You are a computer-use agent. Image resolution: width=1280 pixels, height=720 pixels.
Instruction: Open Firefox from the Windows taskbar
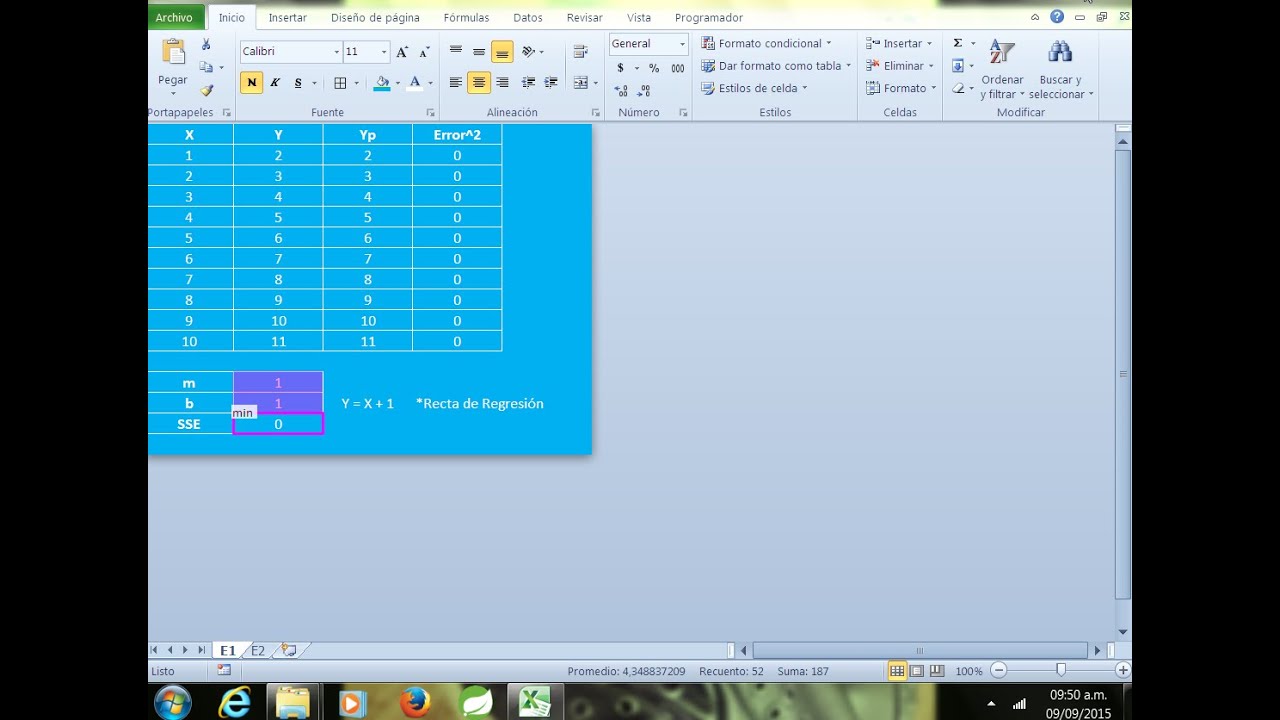tap(414, 703)
